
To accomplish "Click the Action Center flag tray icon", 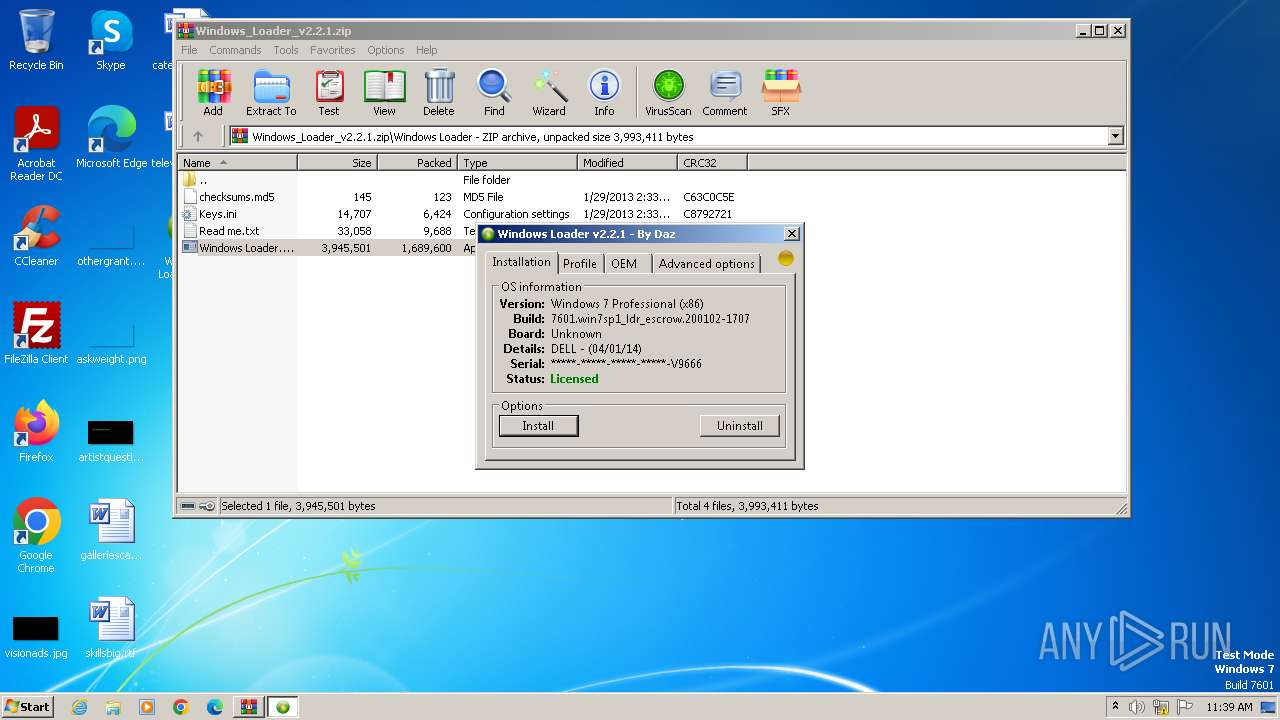I will point(1183,707).
